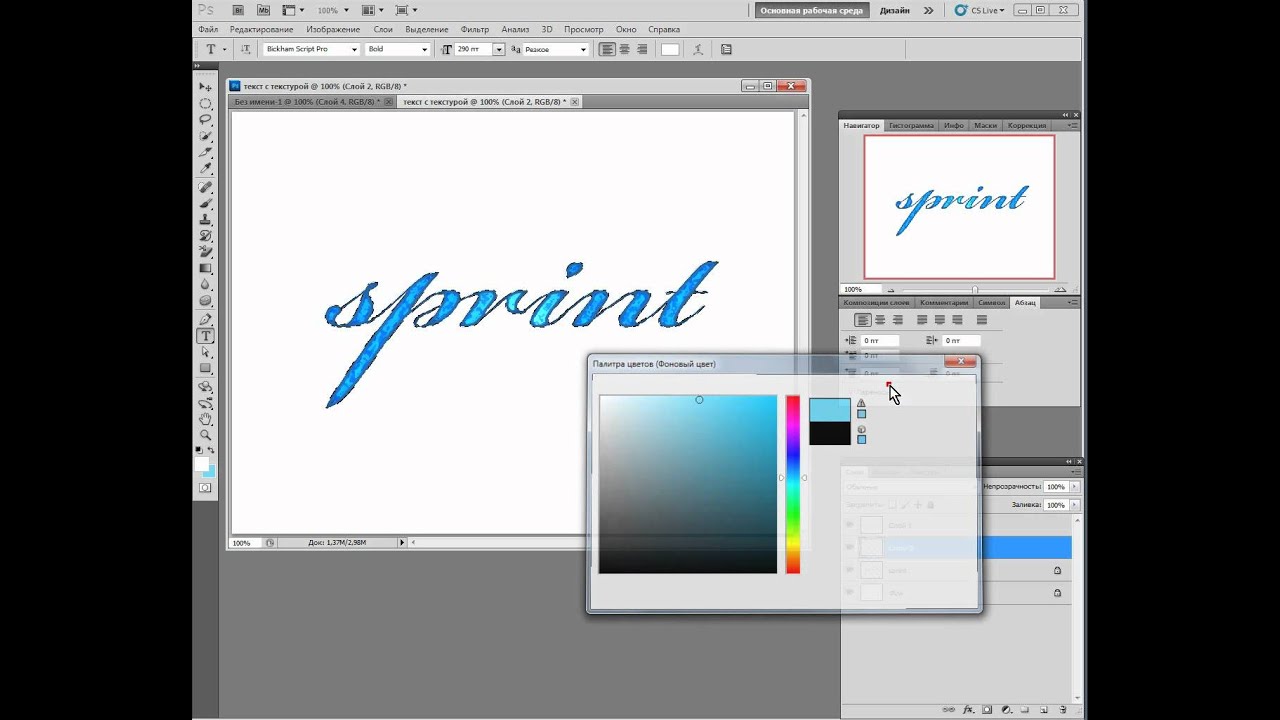1280x720 pixels.
Task: Open the font size dropdown 290 пт
Action: (x=498, y=49)
